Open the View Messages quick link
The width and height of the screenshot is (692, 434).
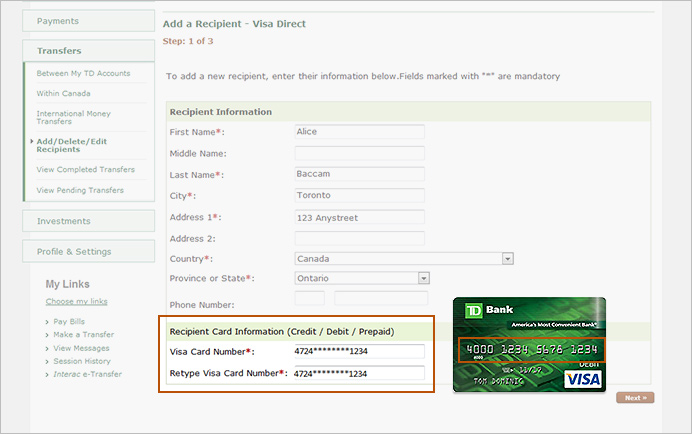point(81,348)
